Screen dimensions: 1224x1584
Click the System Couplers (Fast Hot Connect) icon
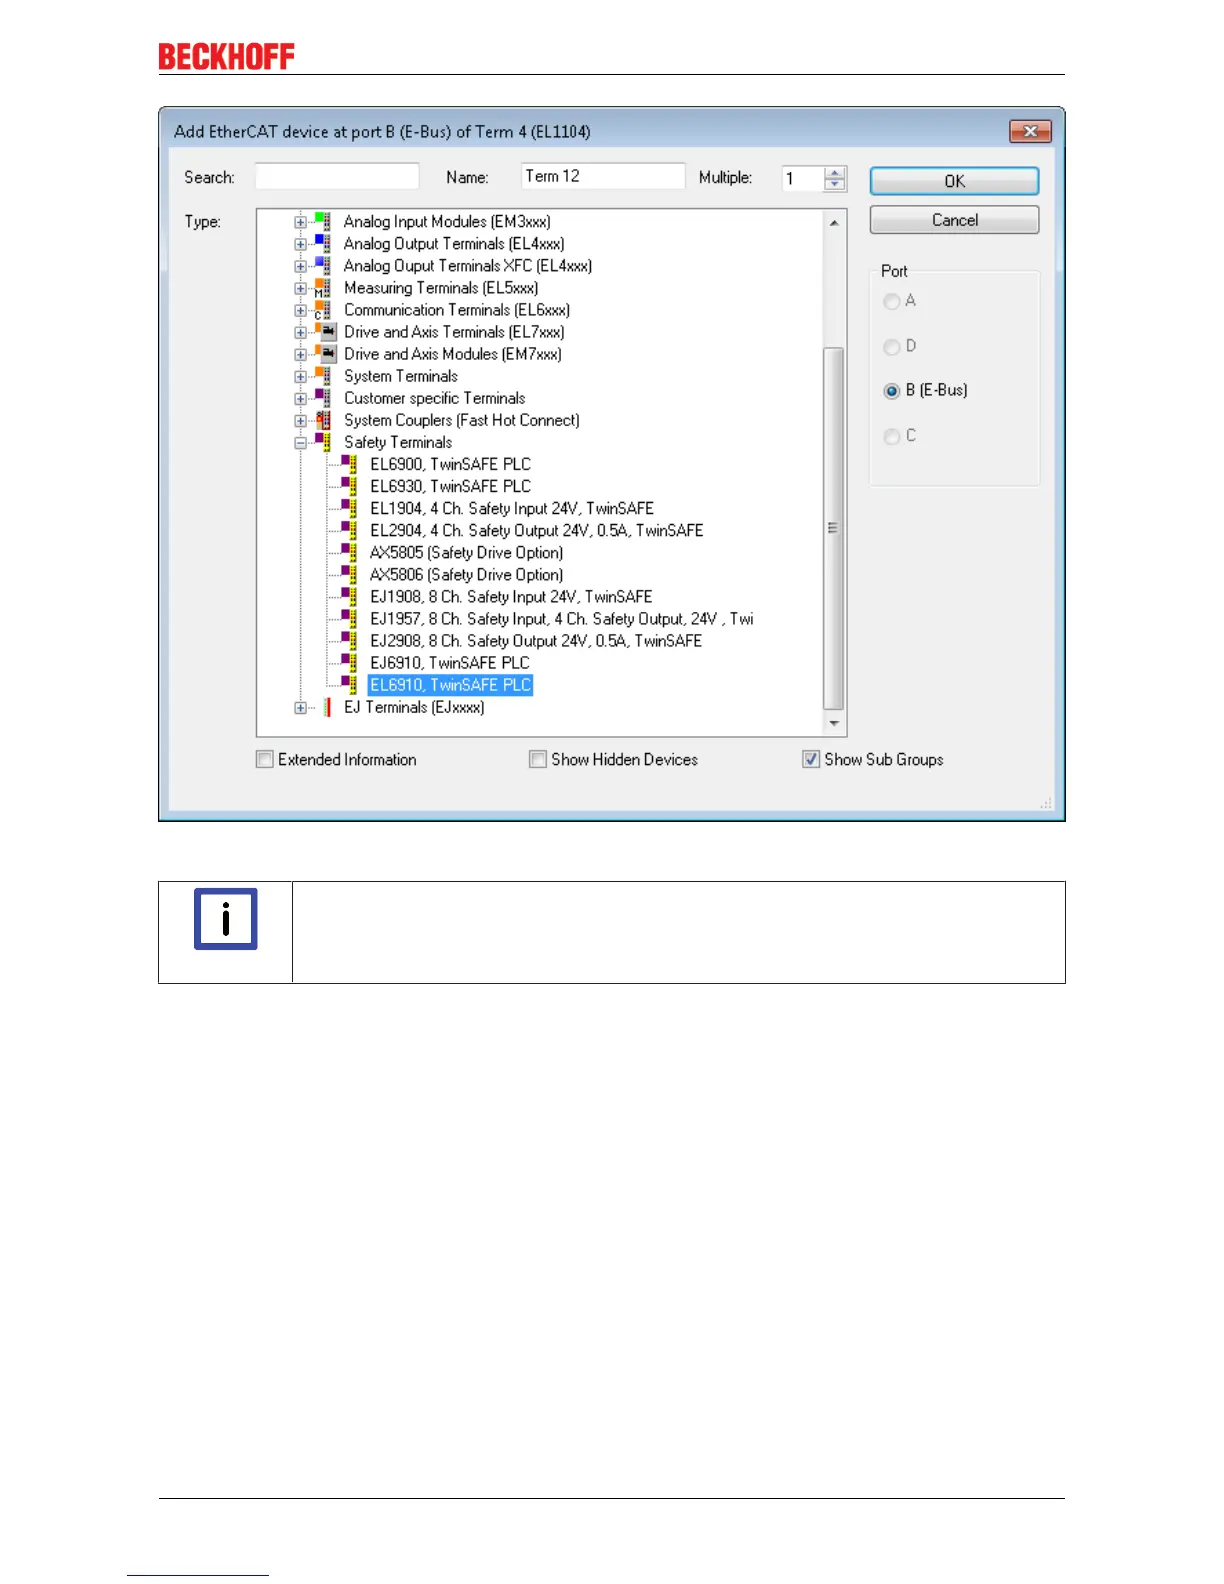[x=322, y=420]
